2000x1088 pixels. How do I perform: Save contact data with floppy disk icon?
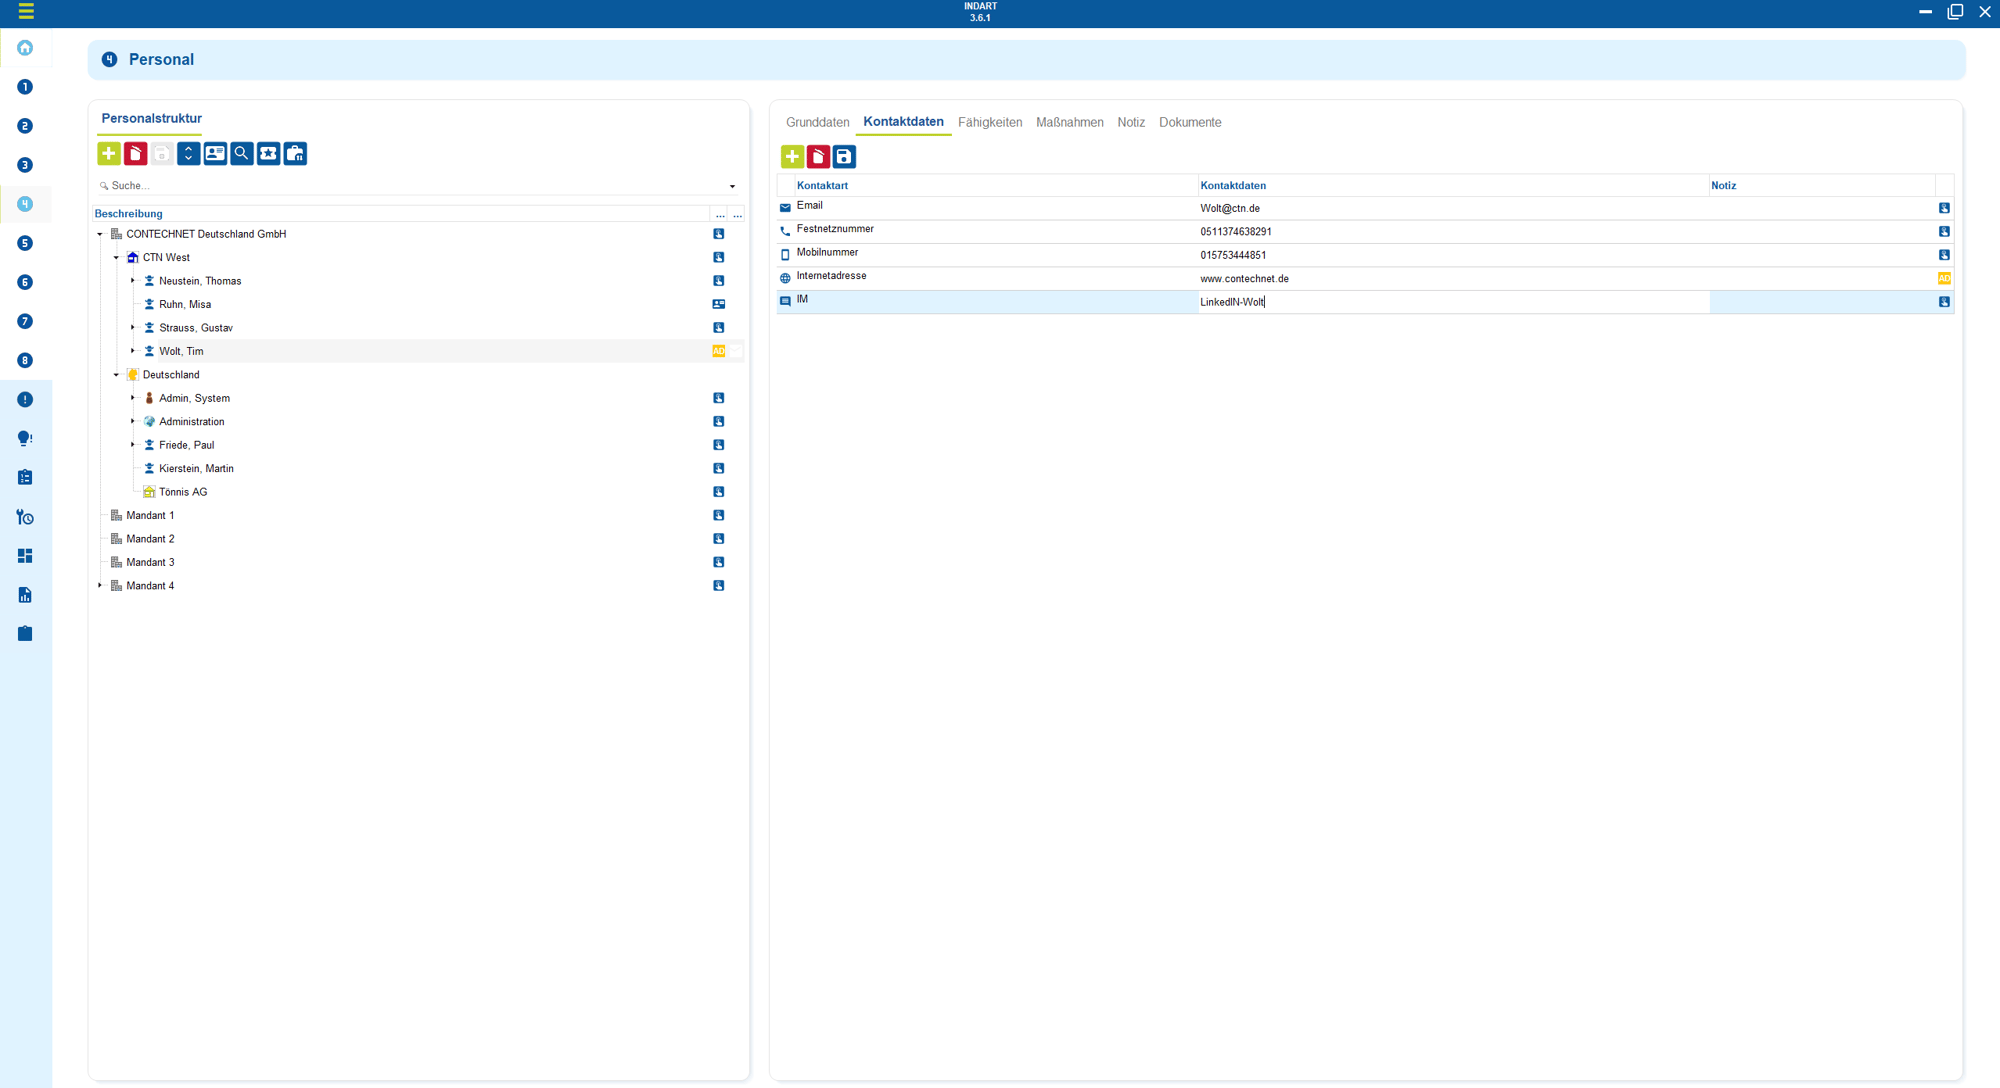[844, 157]
